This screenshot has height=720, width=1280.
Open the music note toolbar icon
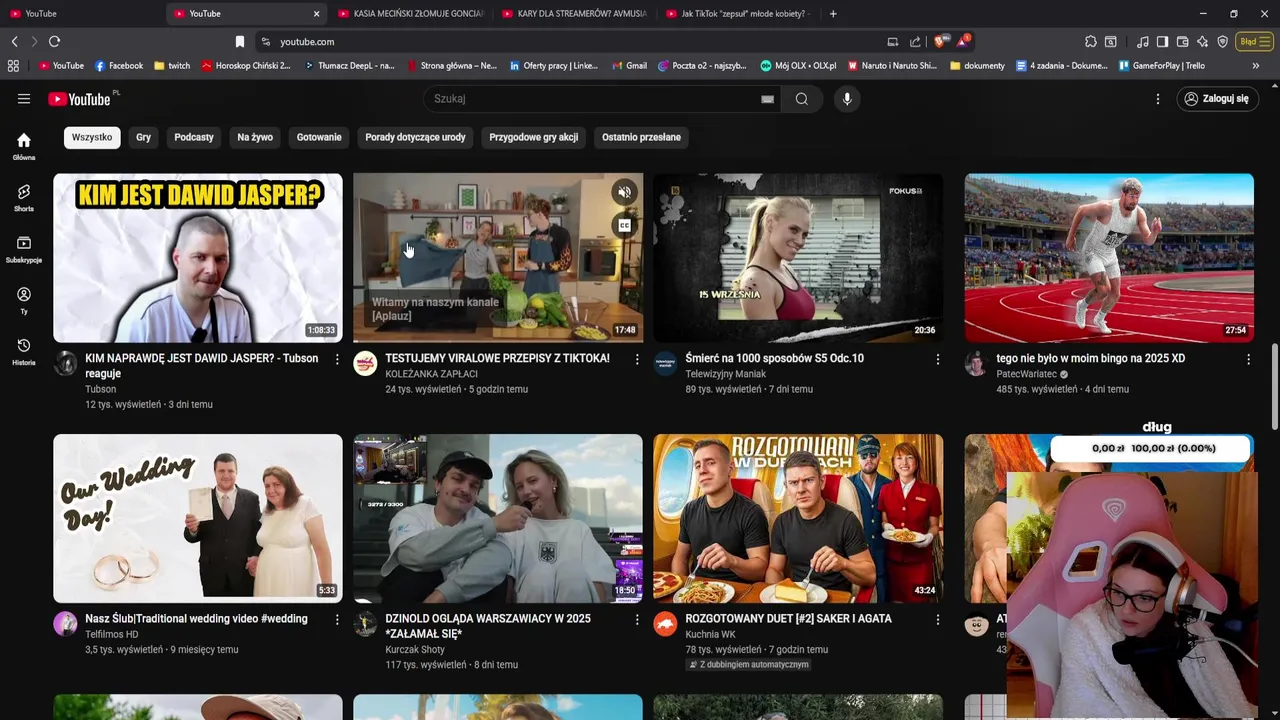(x=1143, y=41)
